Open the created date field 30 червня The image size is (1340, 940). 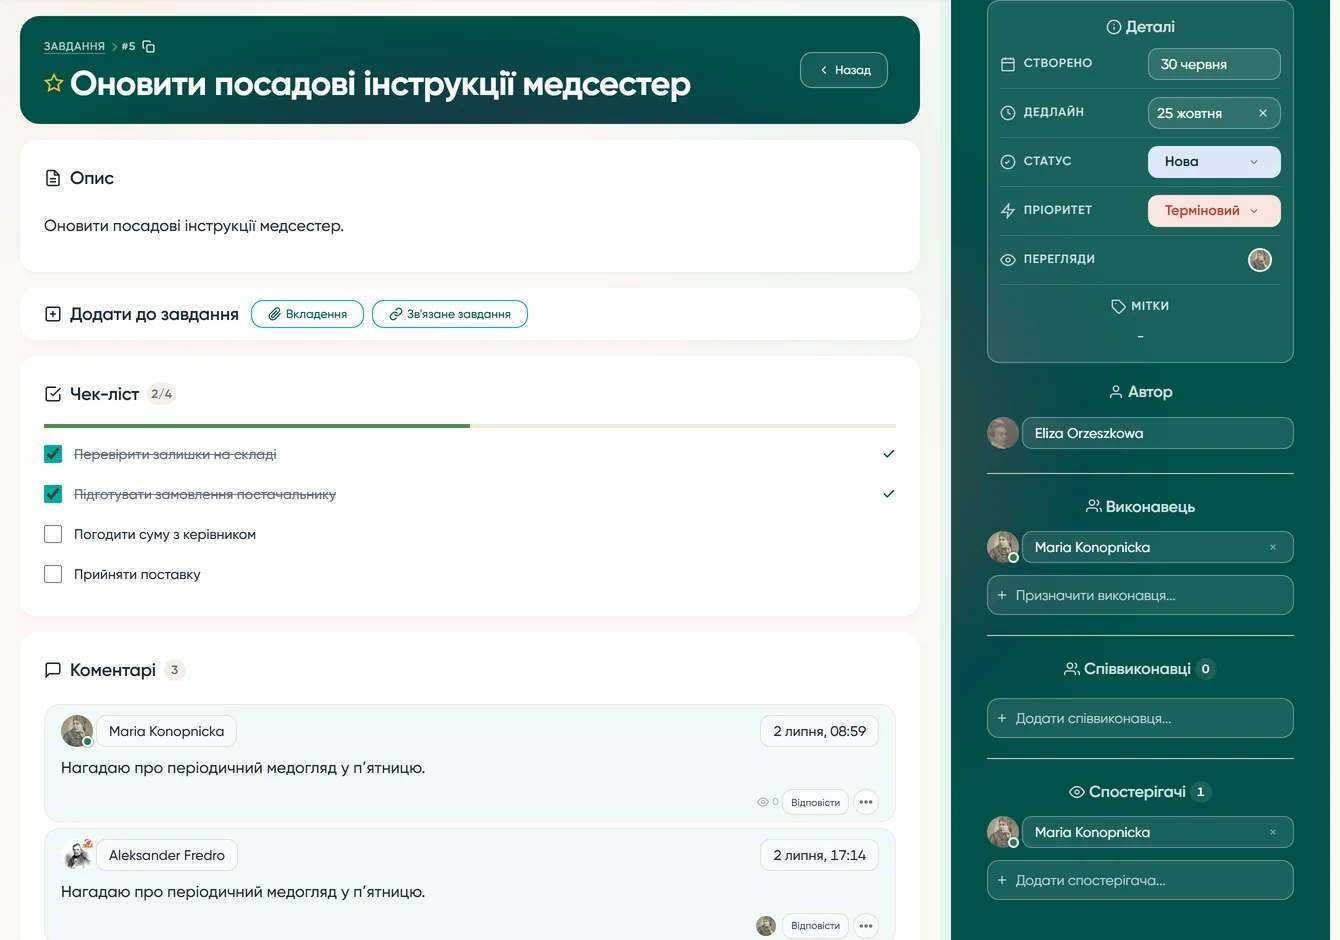coord(1214,64)
